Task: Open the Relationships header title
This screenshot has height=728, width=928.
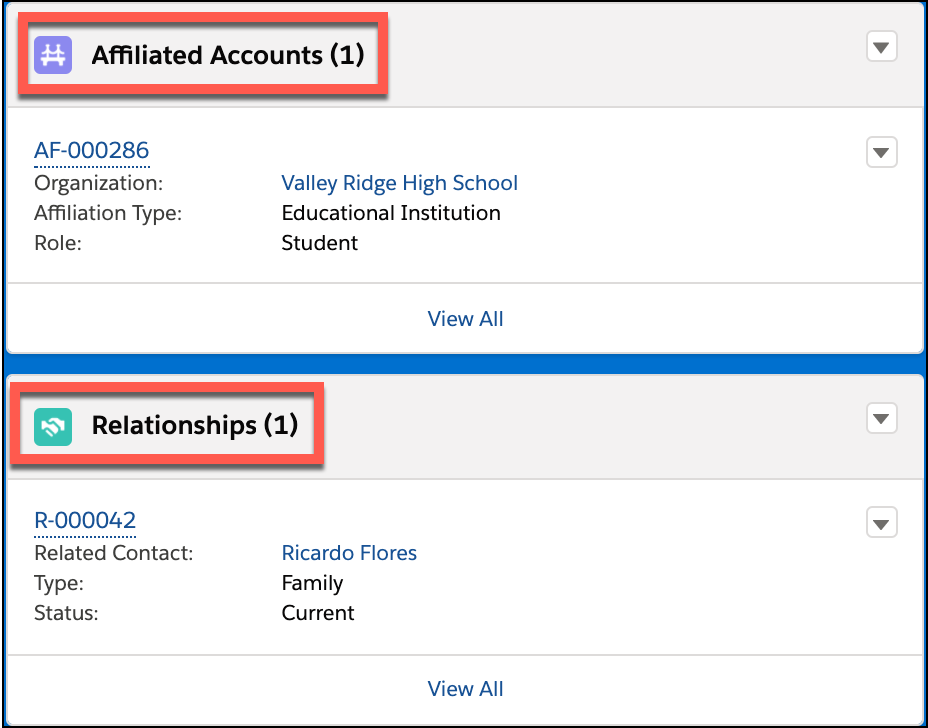Action: [195, 426]
